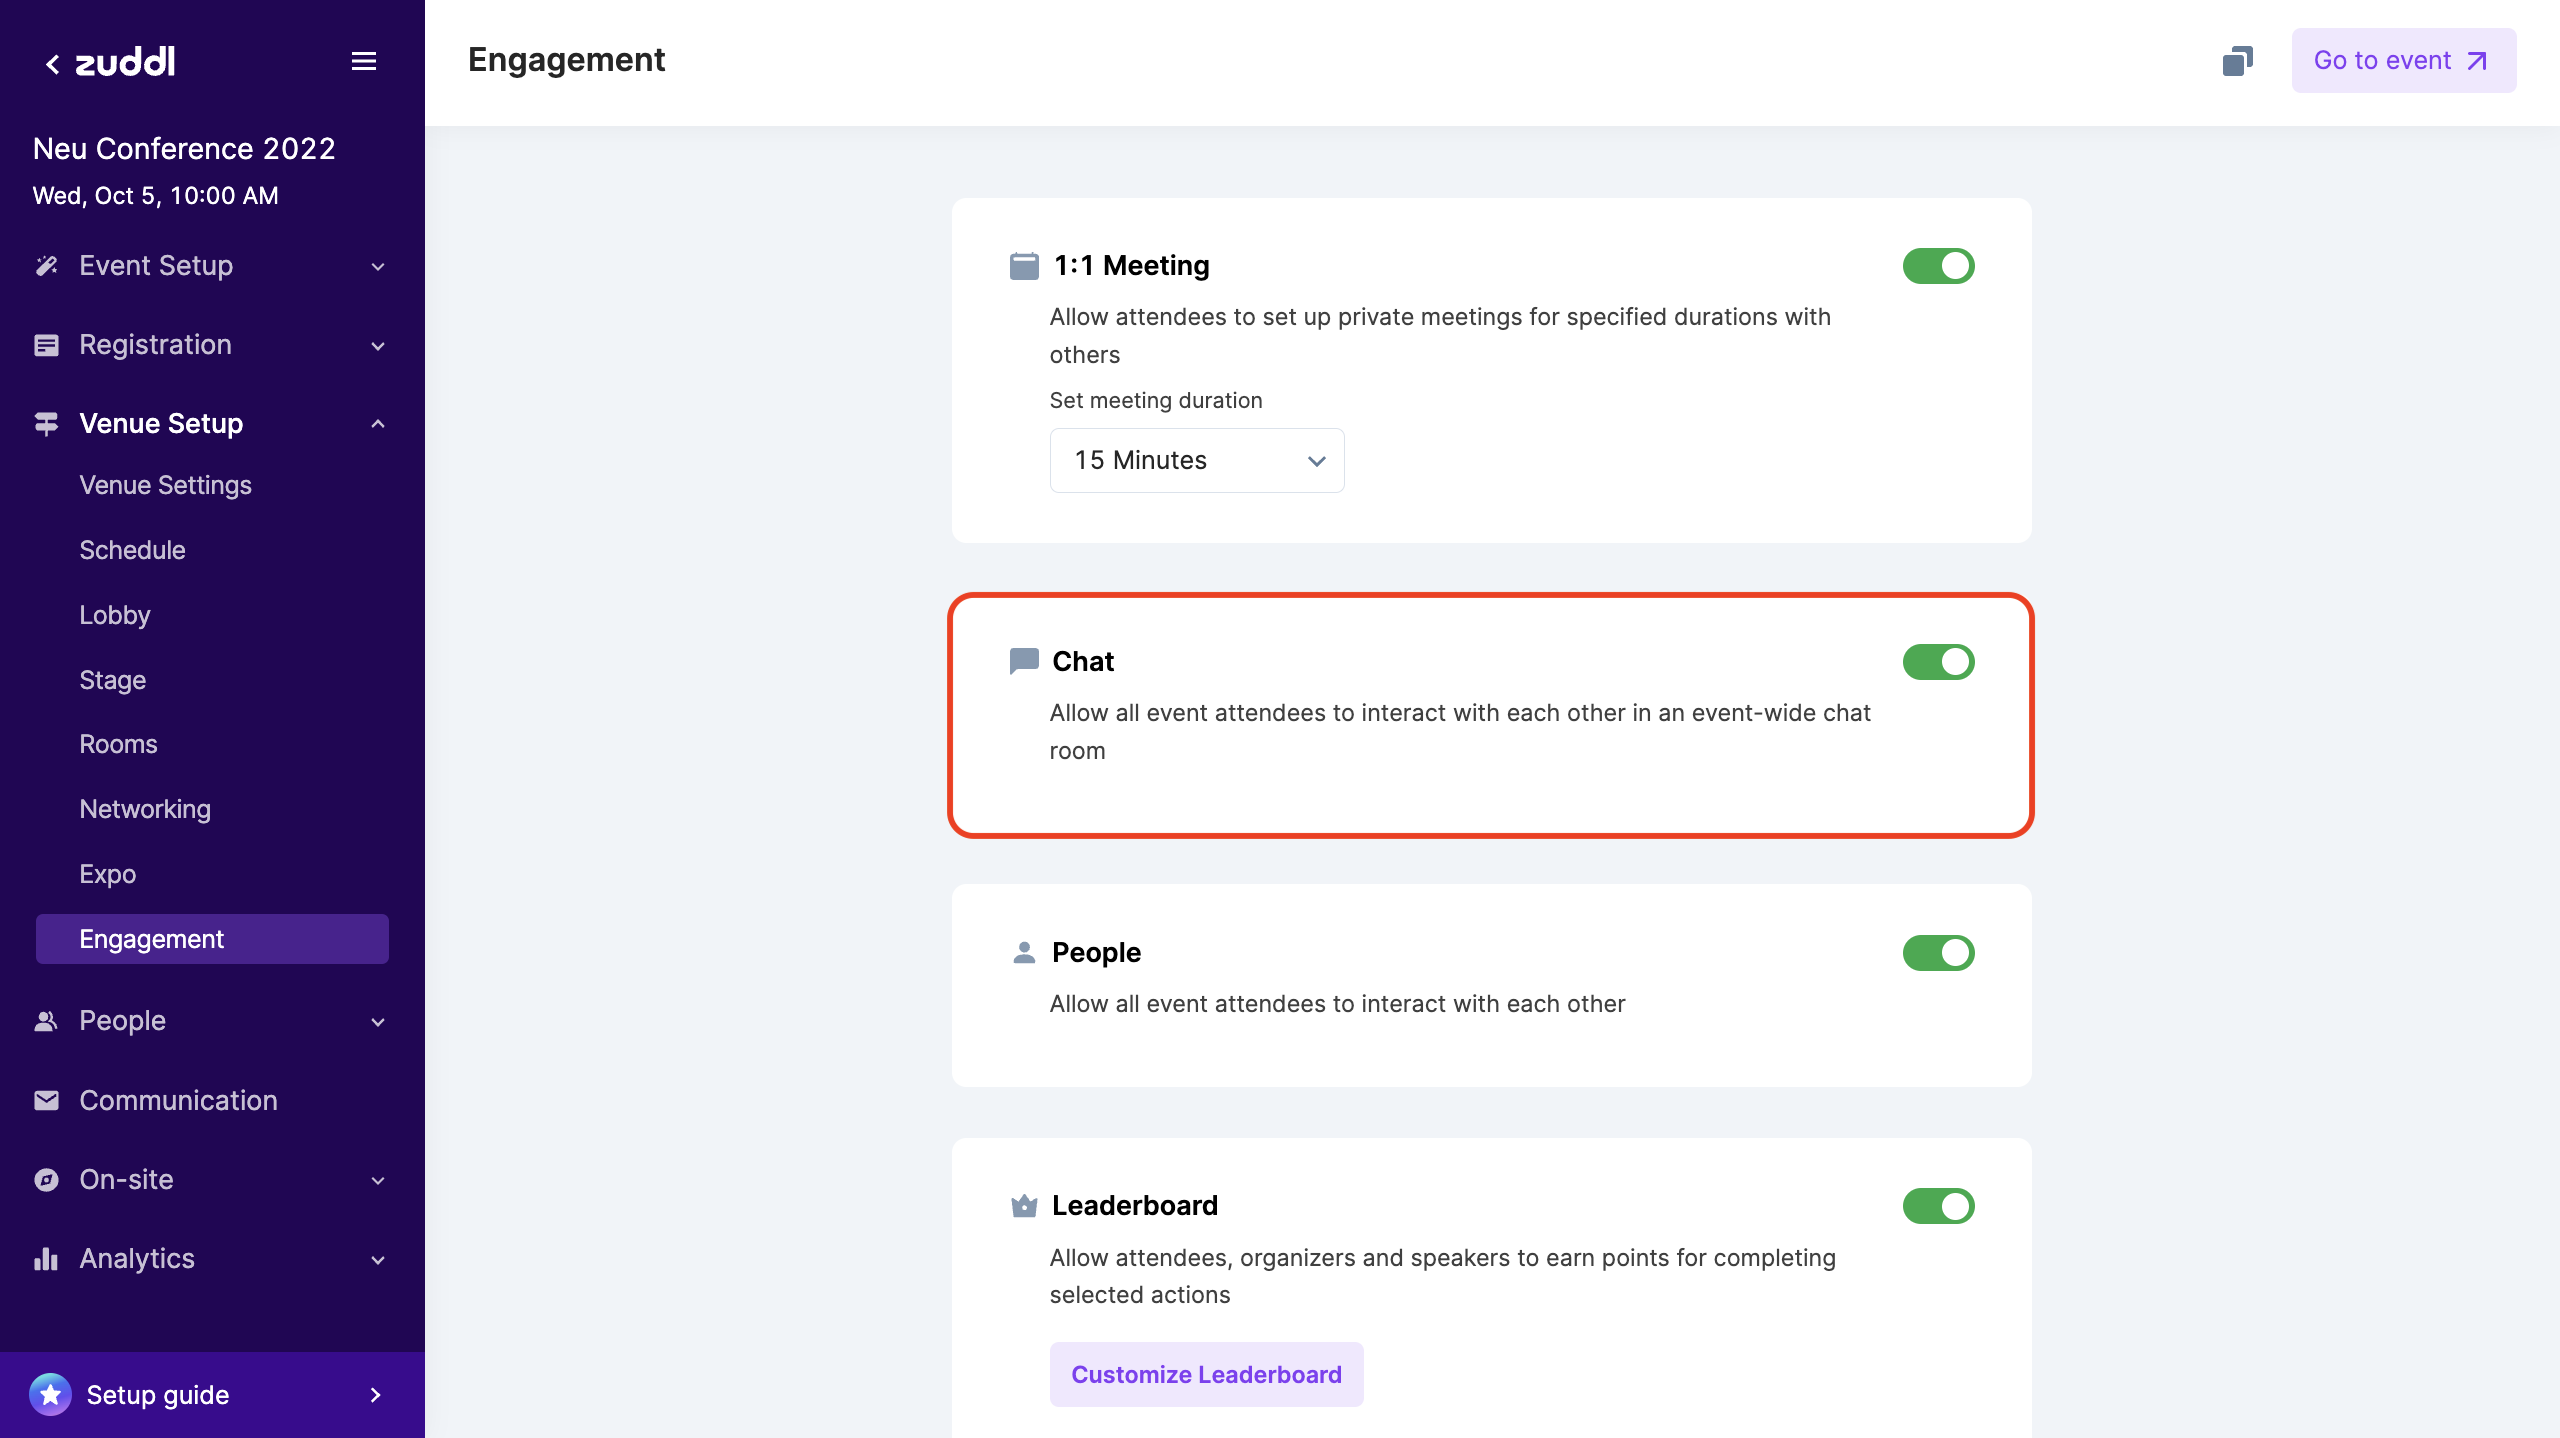
Task: Toggle the 1:1 Meeting feature off
Action: tap(1938, 265)
